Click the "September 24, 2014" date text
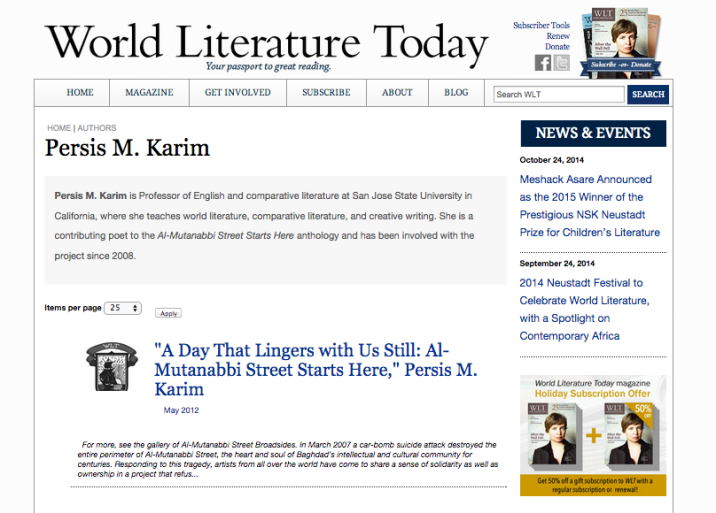Screen dimensions: 716x513 (x=557, y=264)
